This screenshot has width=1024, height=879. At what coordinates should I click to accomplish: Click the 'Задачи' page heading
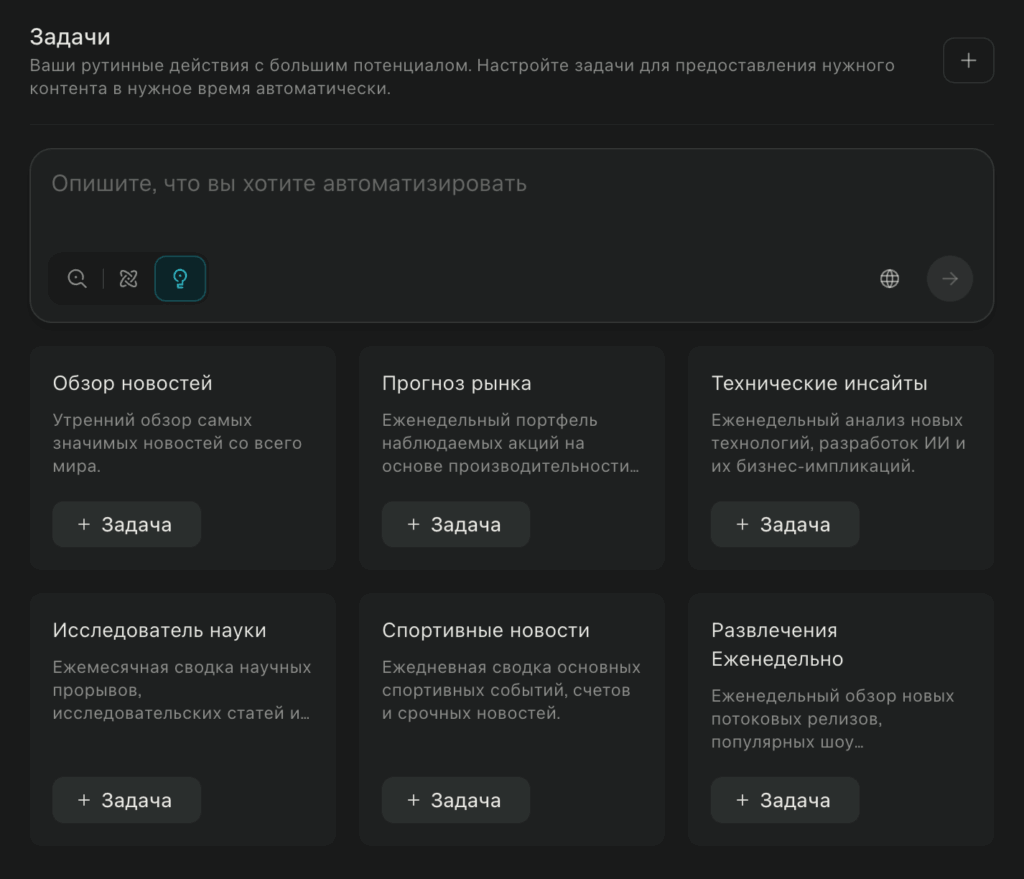pos(70,37)
